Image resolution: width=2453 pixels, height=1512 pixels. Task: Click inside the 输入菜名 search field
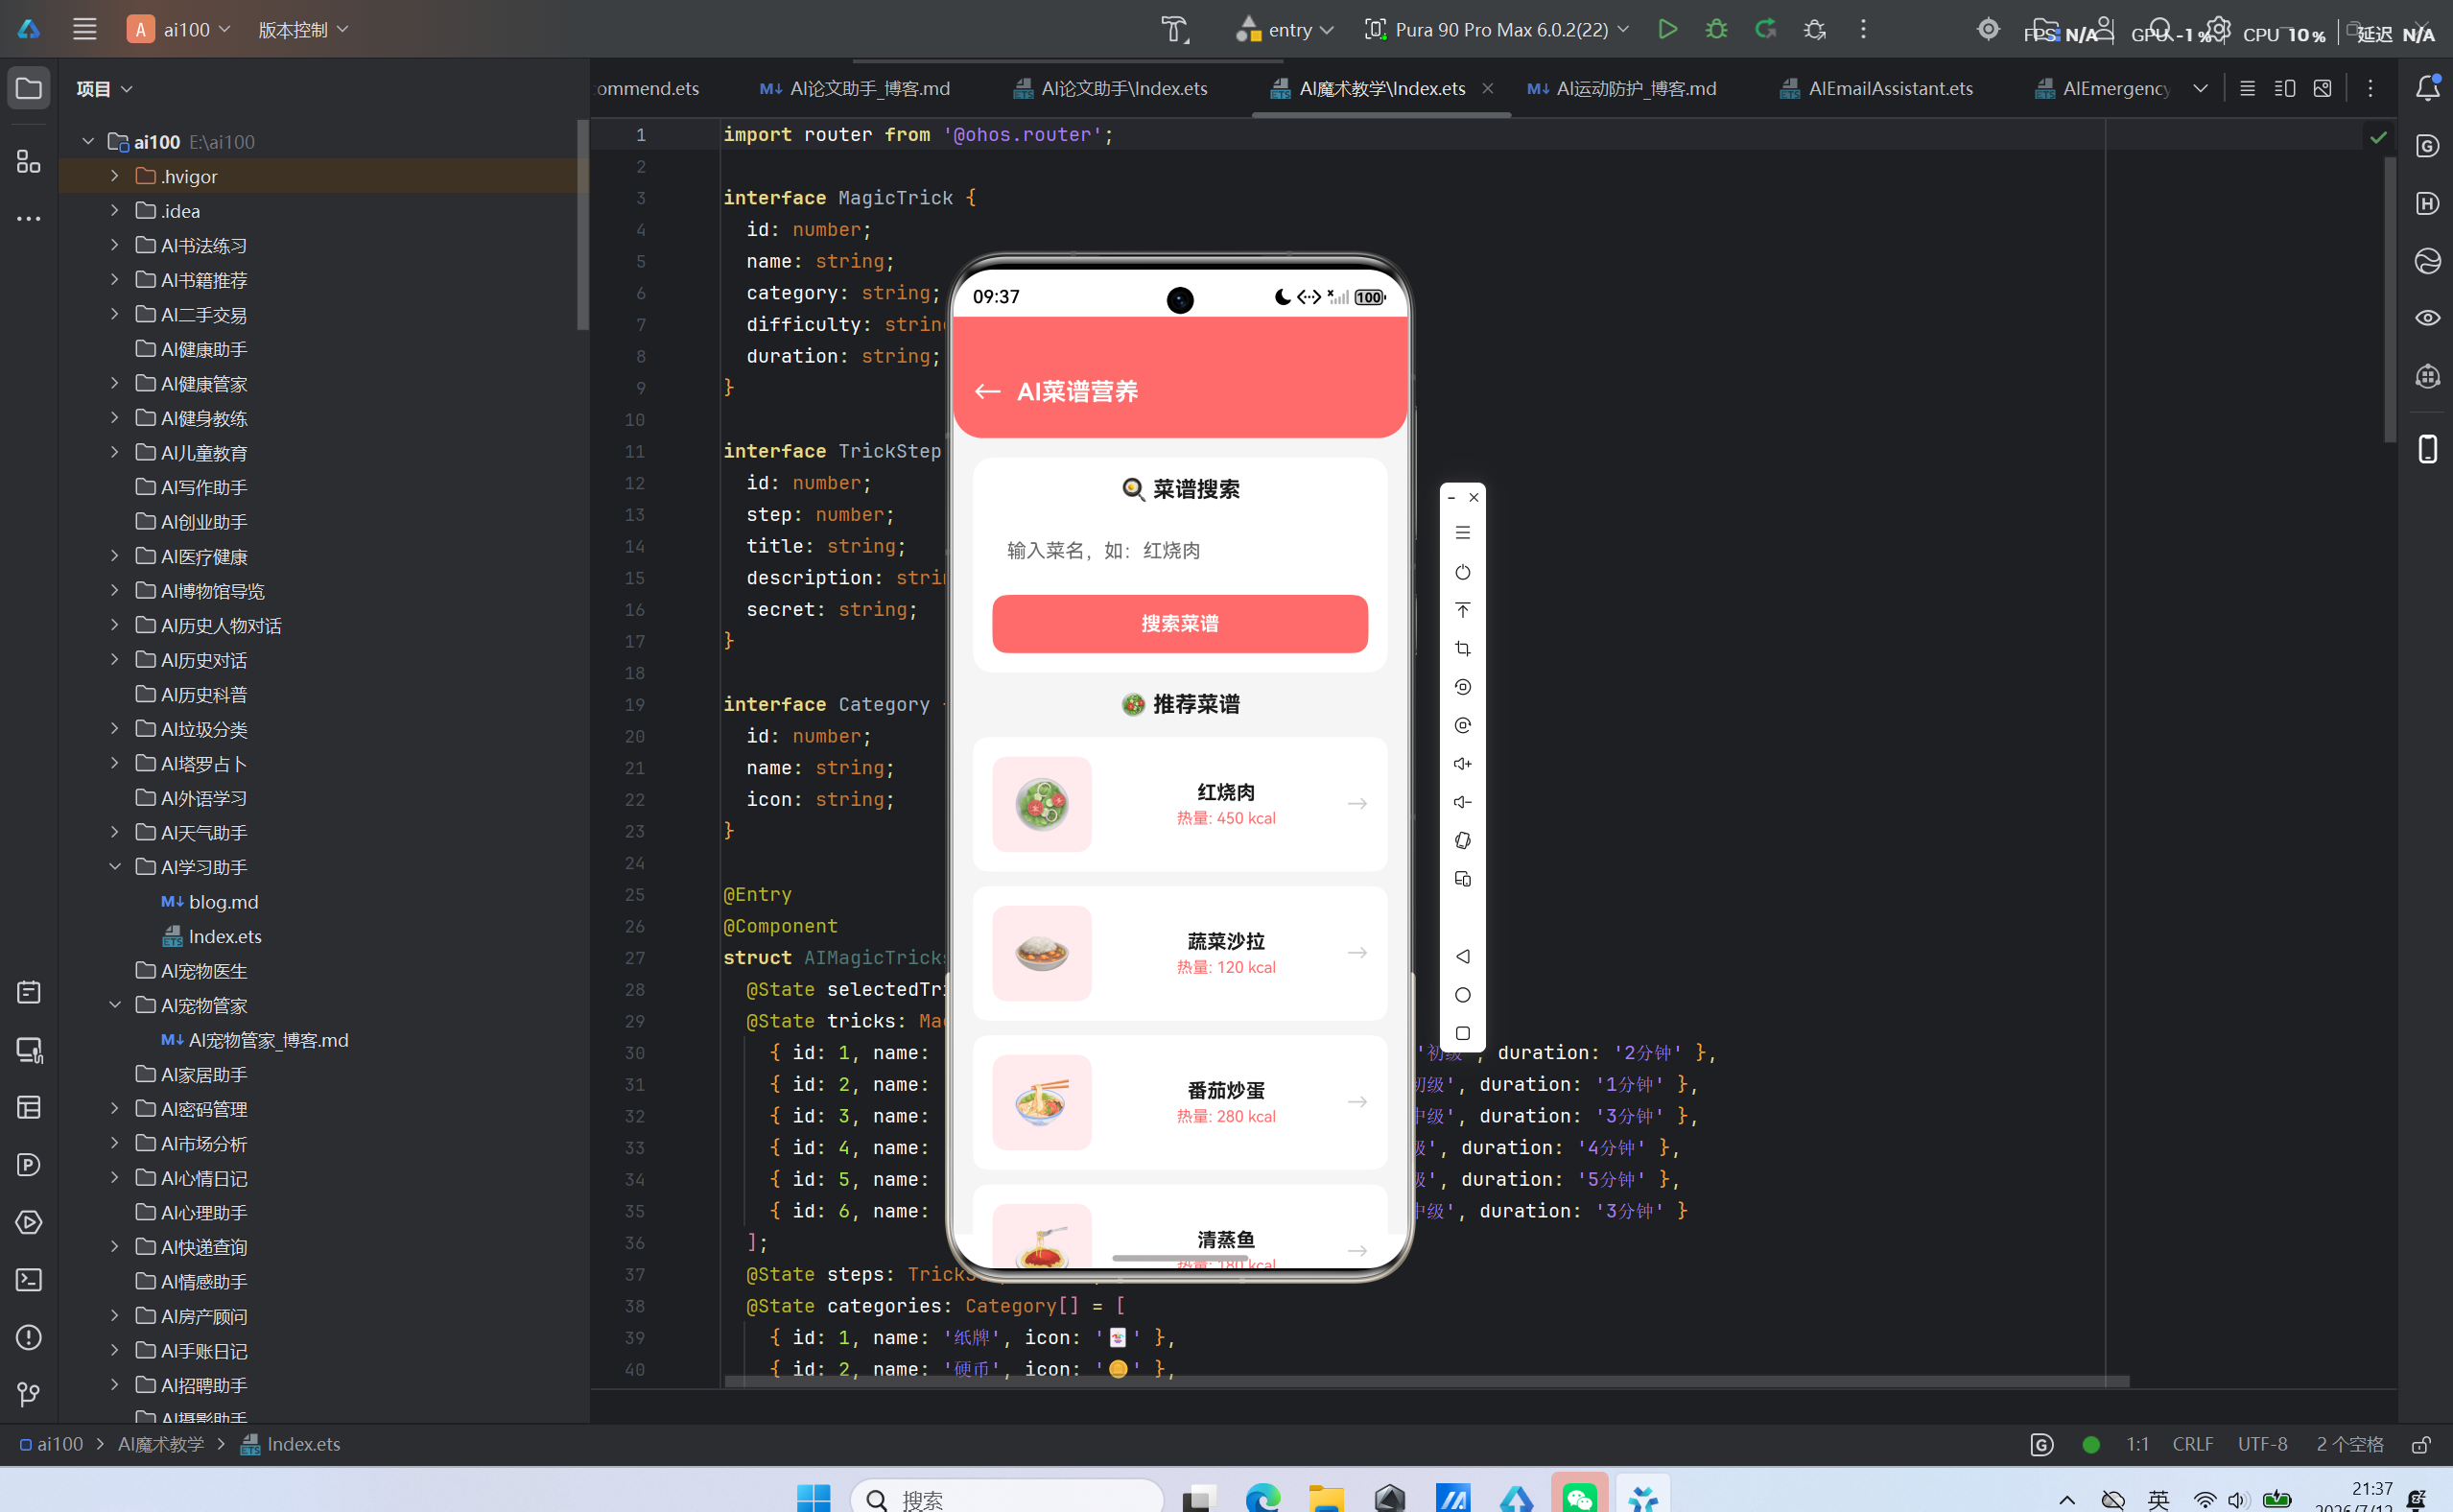coord(1180,550)
